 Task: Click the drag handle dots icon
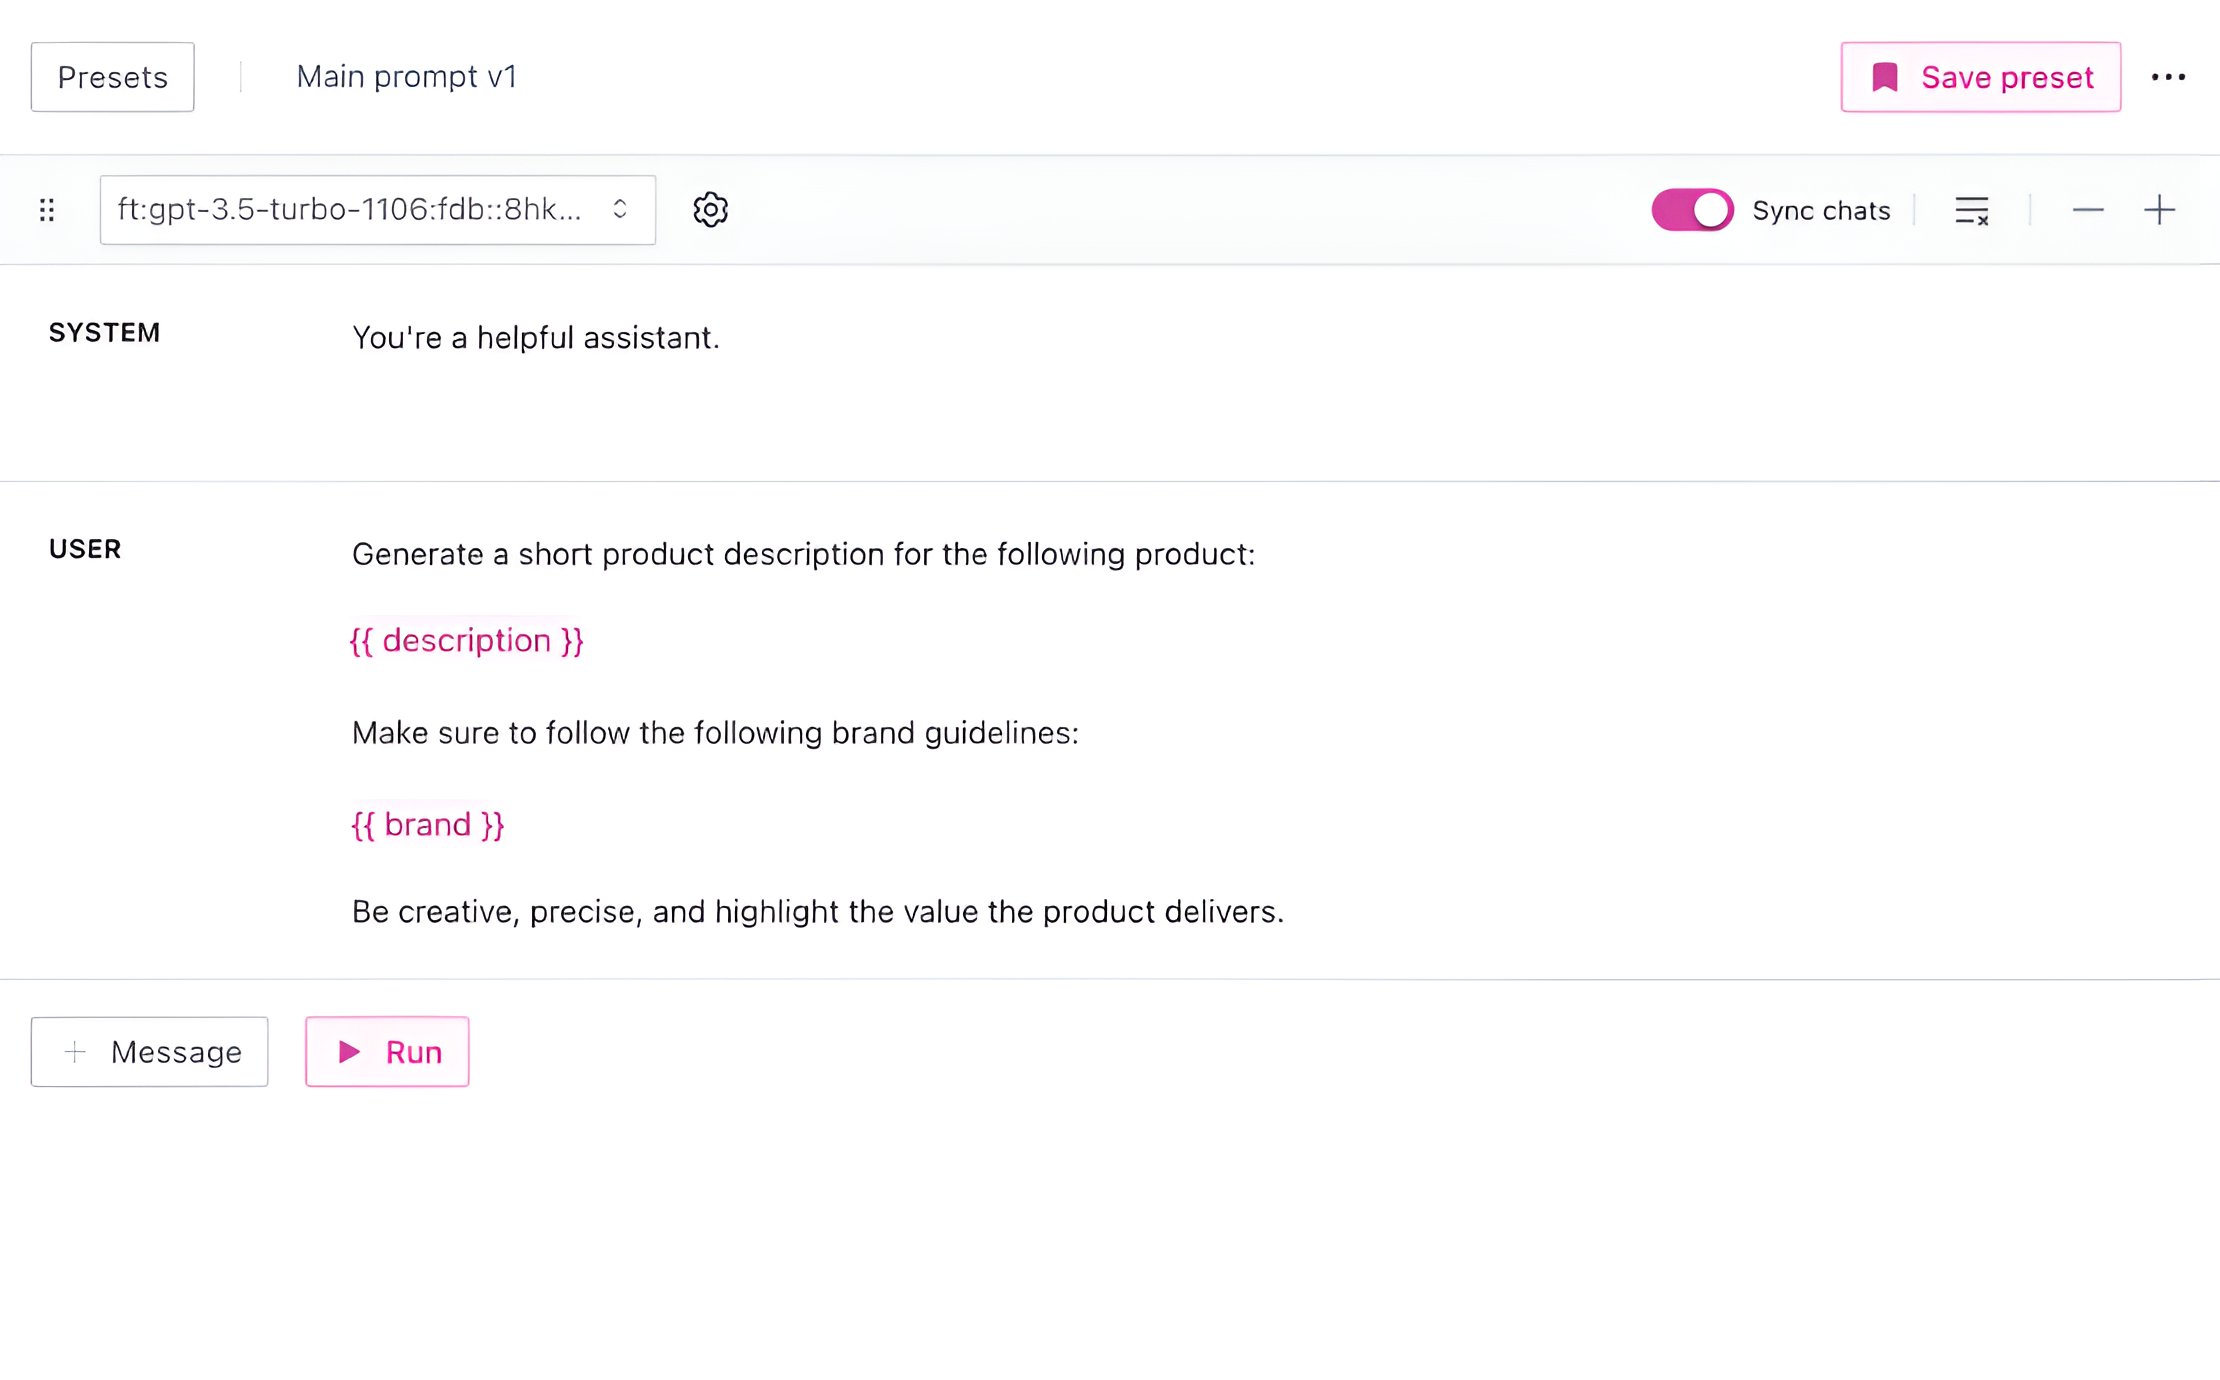pyautogui.click(x=47, y=210)
